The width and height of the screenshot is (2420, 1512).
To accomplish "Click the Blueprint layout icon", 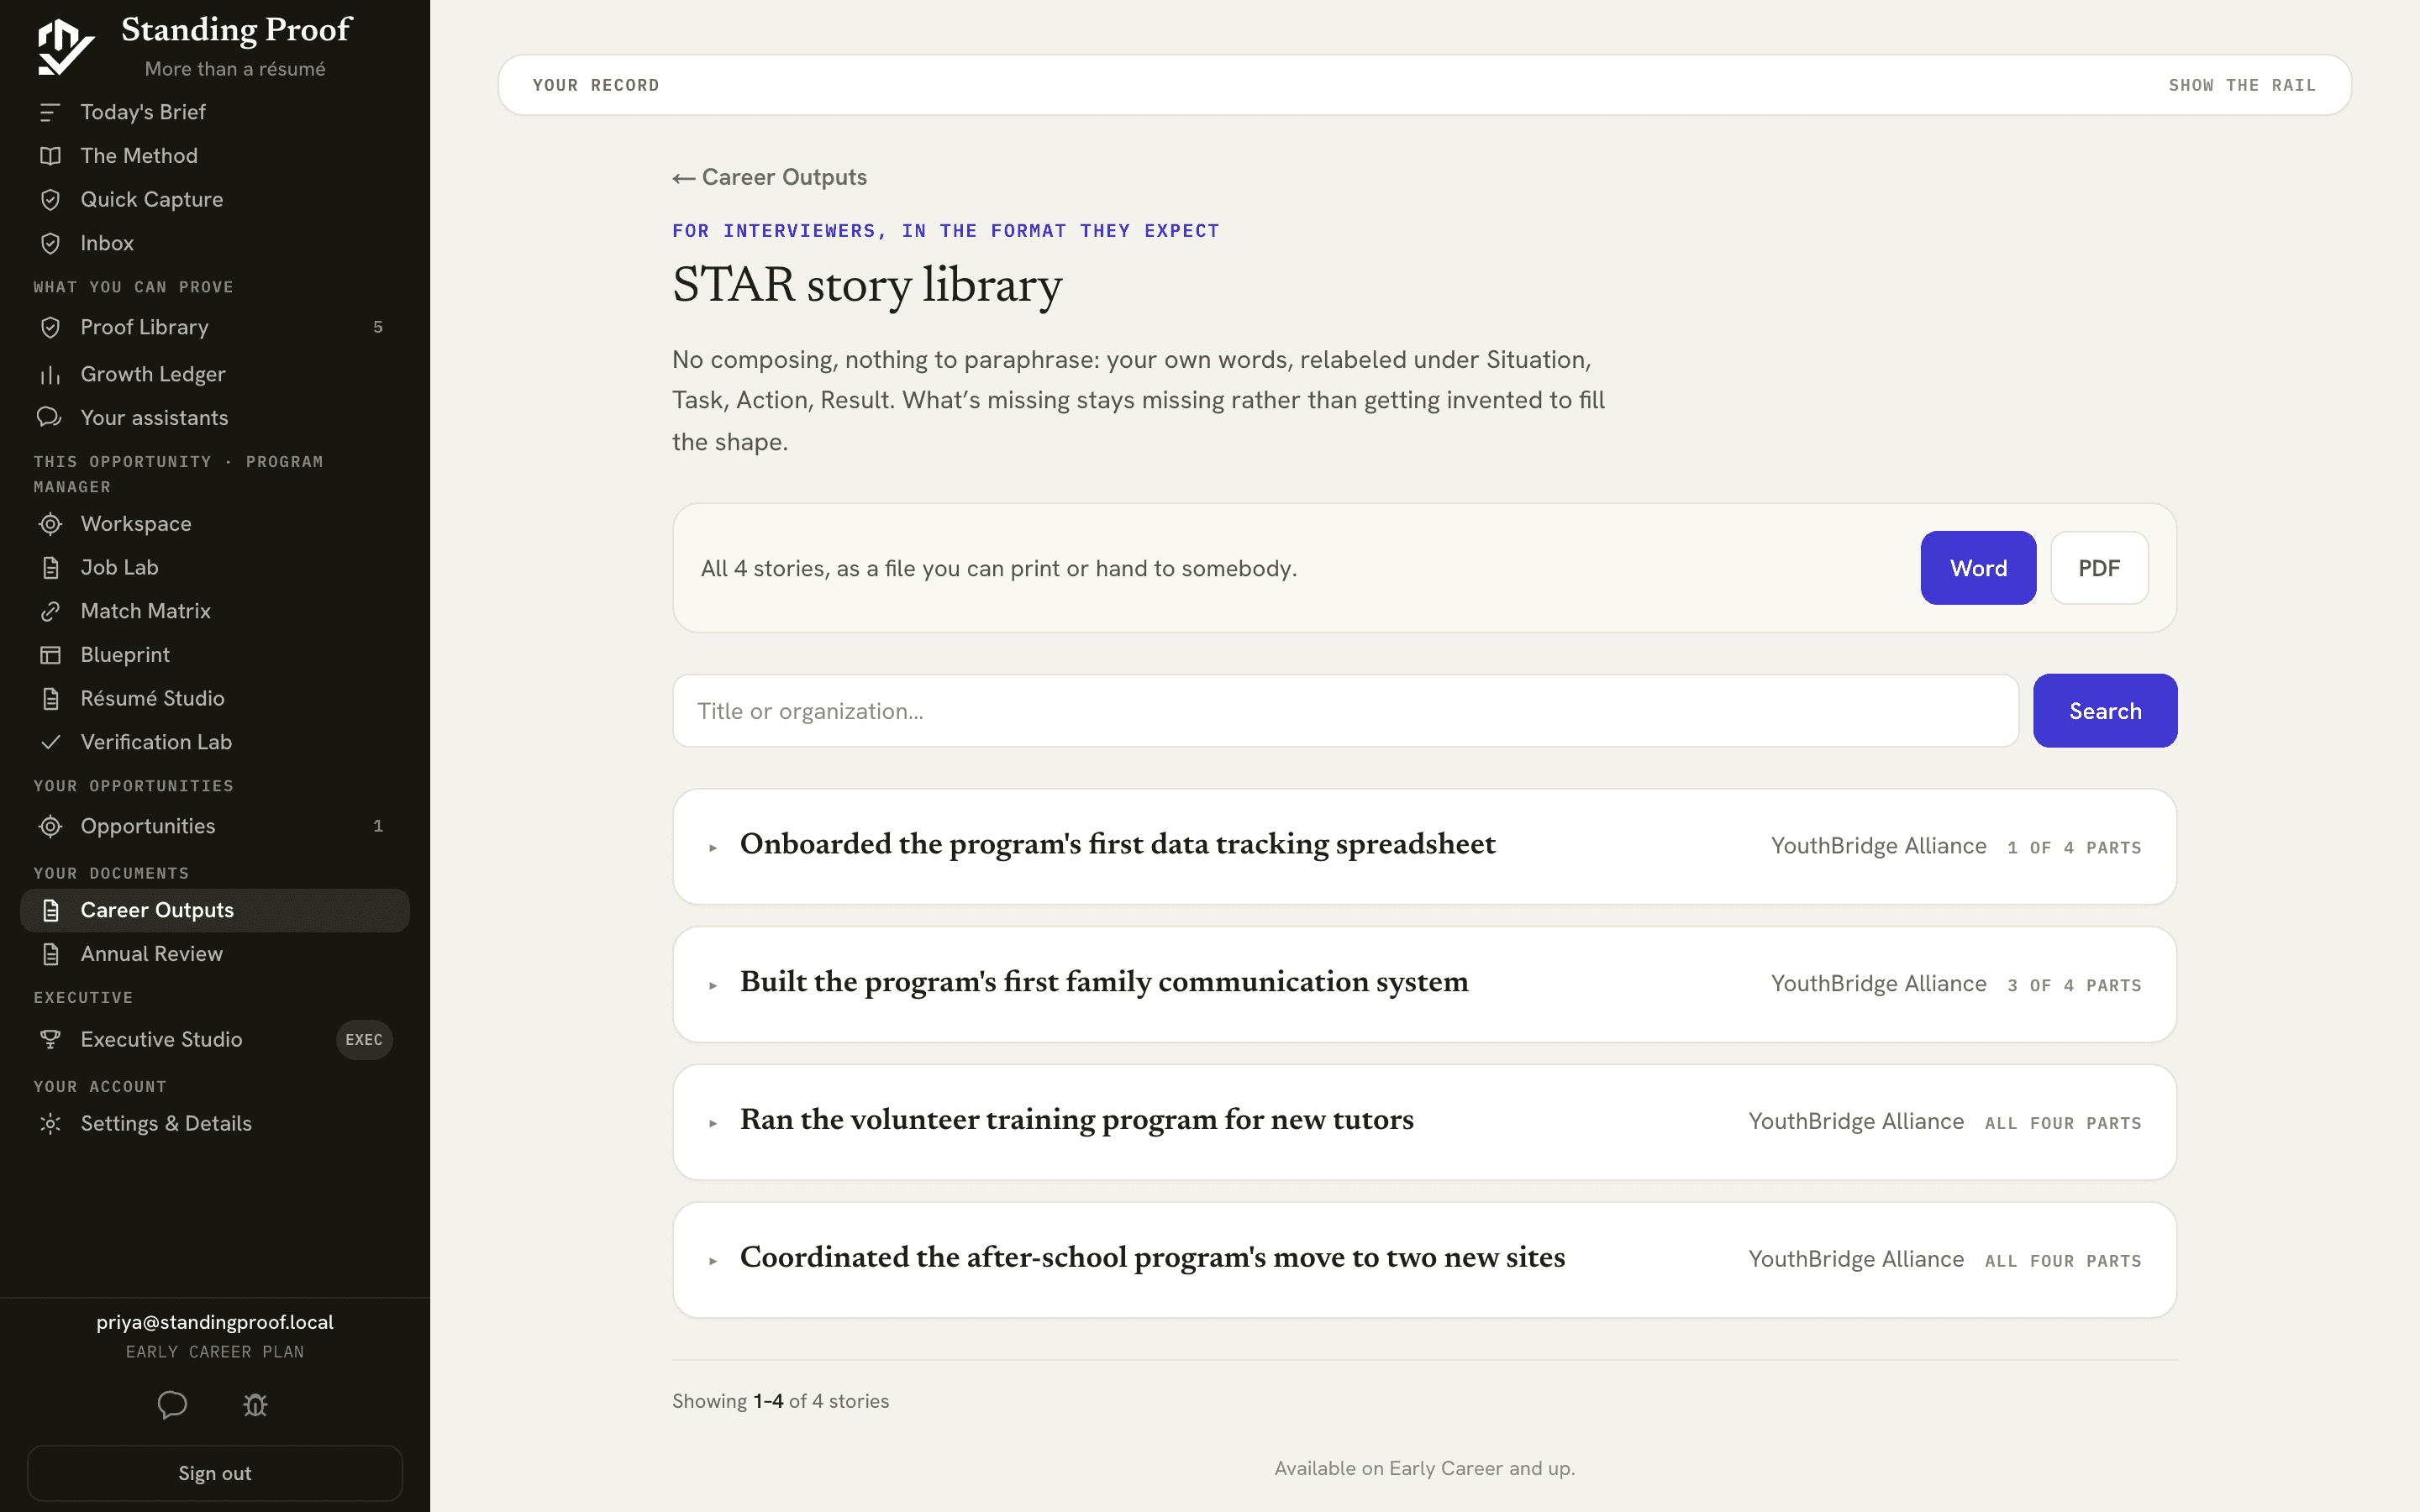I will pyautogui.click(x=50, y=655).
